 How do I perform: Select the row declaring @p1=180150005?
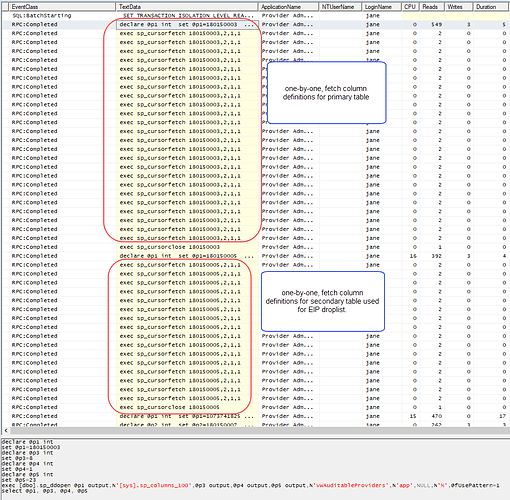tap(255, 256)
